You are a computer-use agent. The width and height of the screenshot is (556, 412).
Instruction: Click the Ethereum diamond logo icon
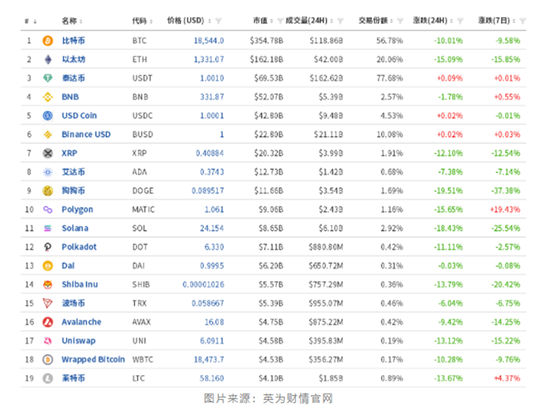tap(48, 59)
